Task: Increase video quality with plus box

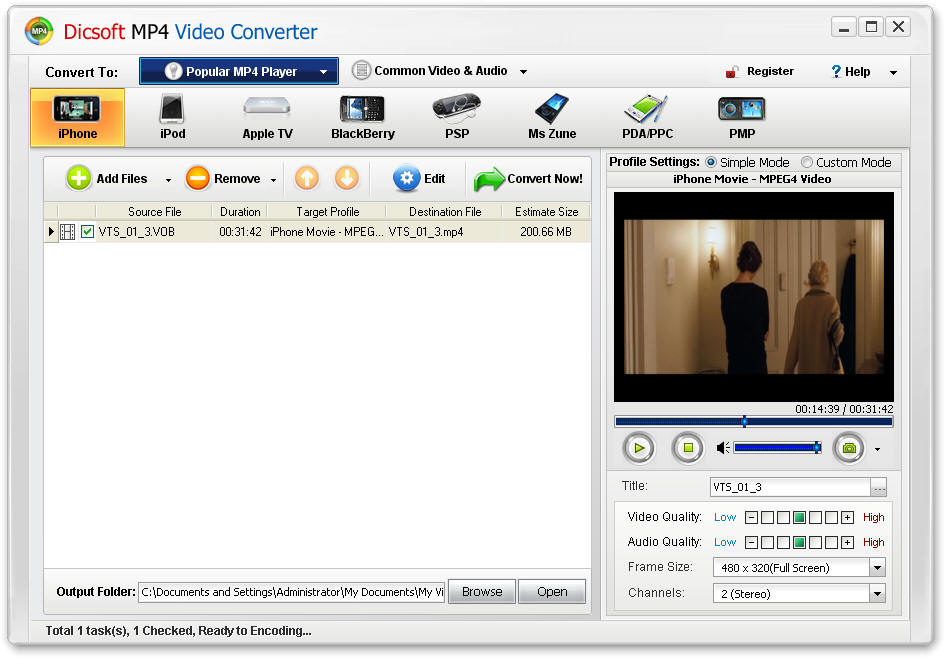Action: [x=847, y=518]
